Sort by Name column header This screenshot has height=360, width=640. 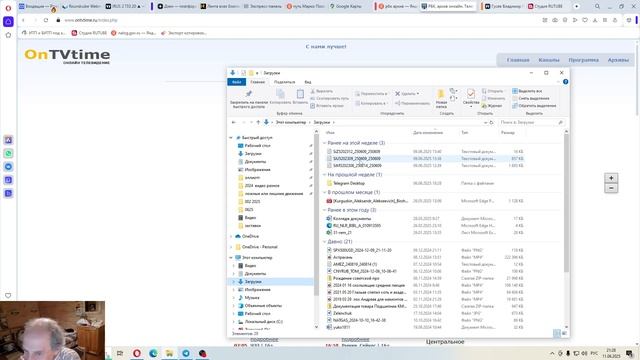331,133
